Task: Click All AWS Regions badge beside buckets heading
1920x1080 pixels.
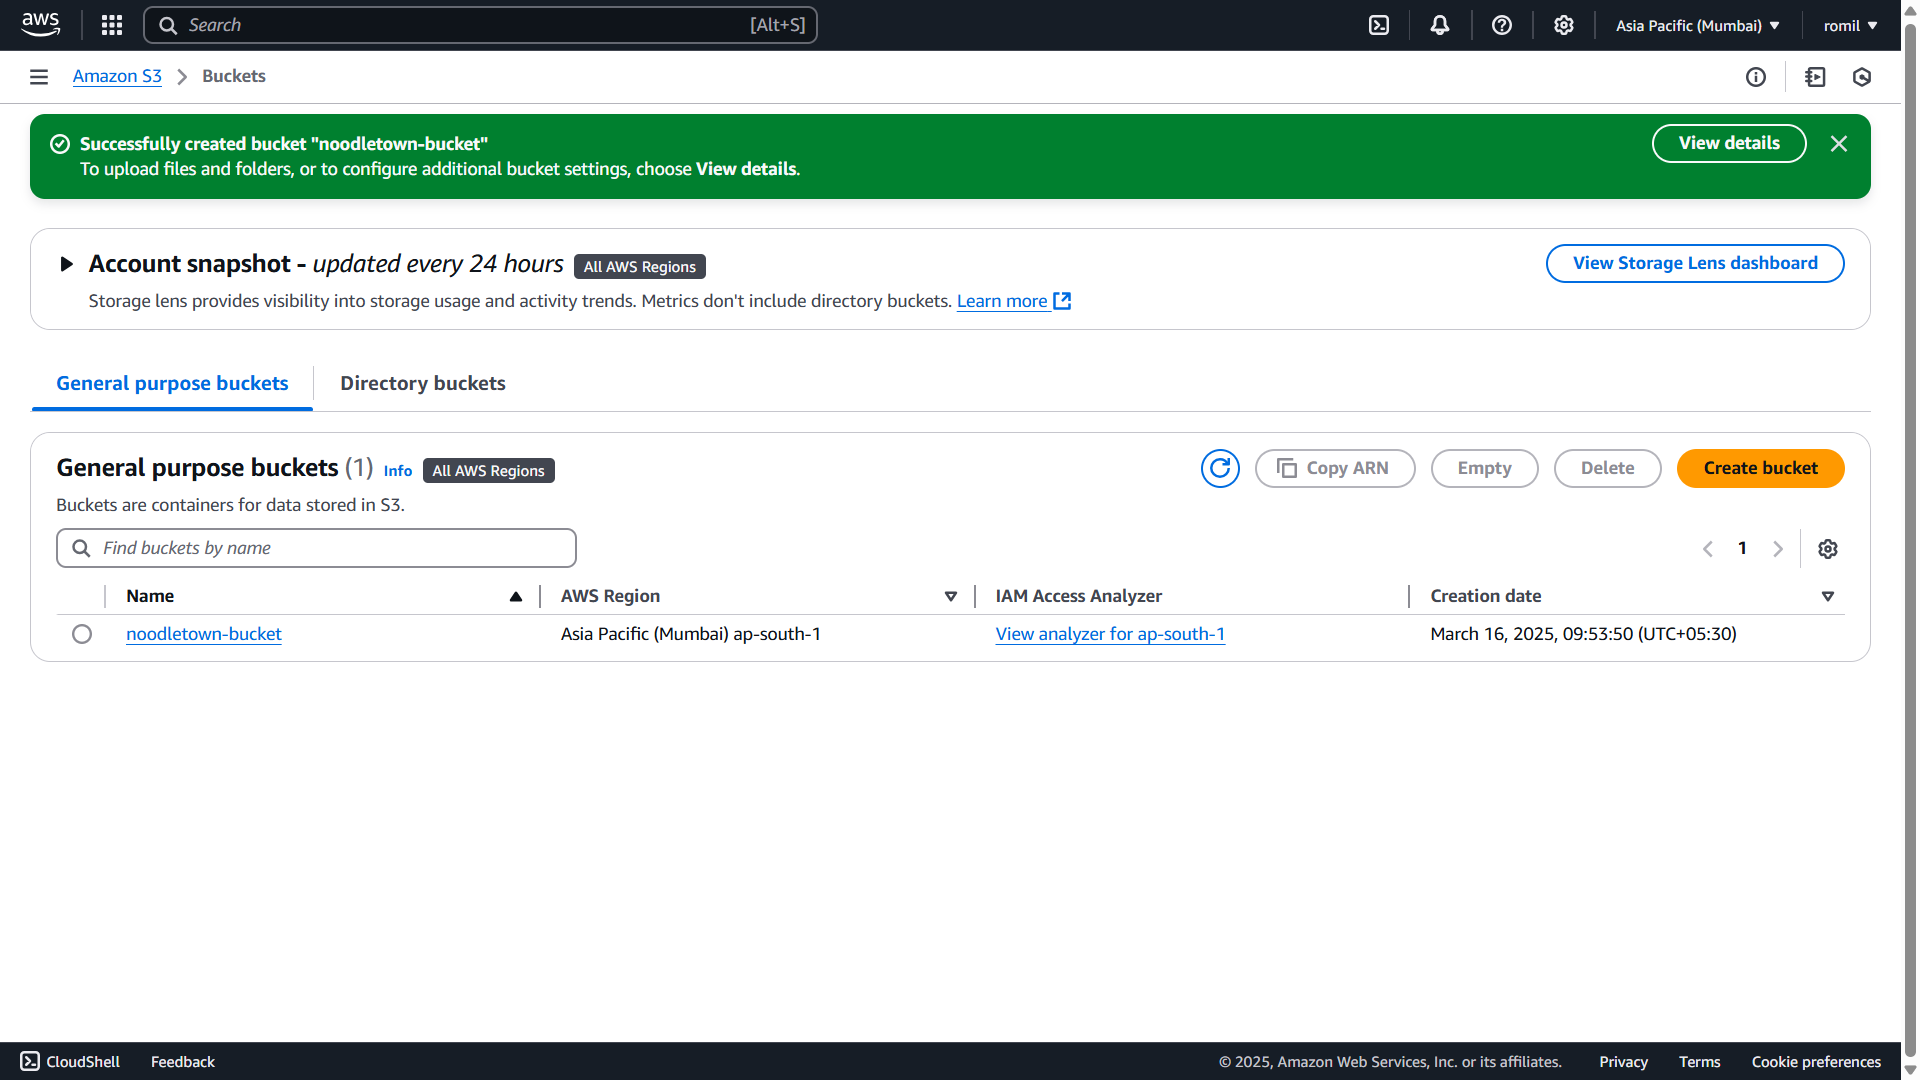Action: pyautogui.click(x=489, y=471)
